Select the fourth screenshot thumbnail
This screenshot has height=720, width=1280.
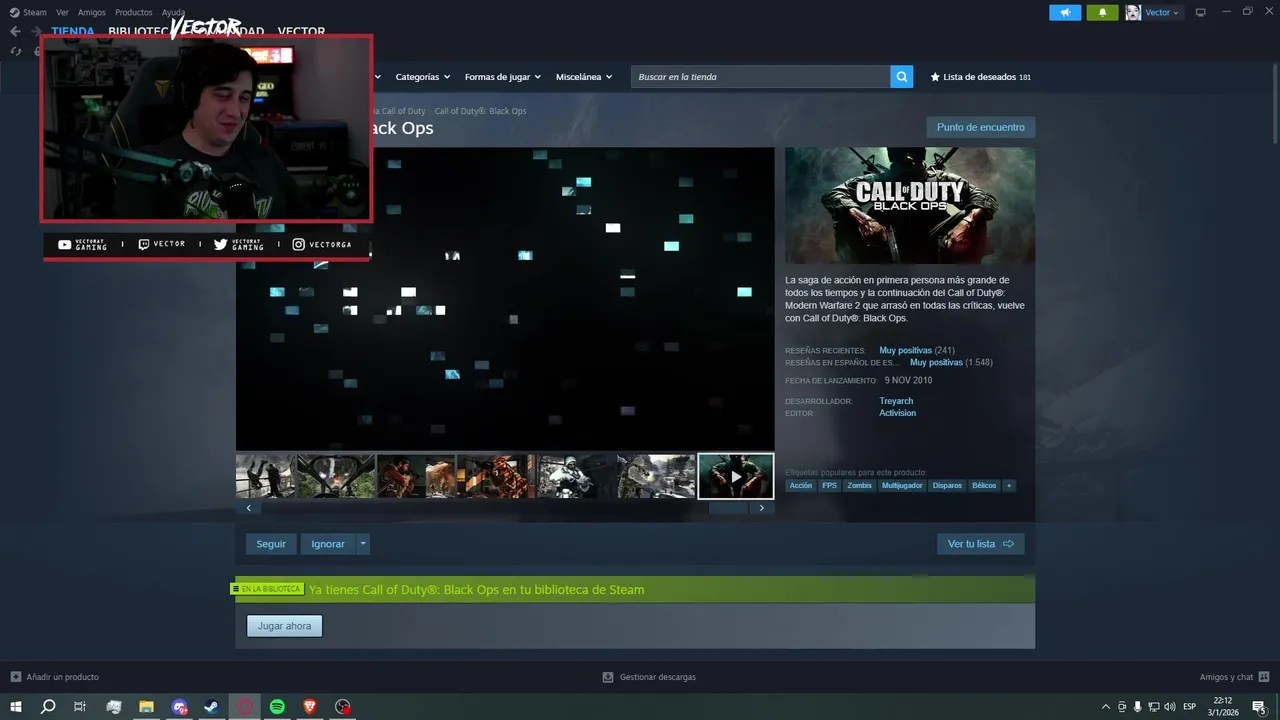point(496,476)
